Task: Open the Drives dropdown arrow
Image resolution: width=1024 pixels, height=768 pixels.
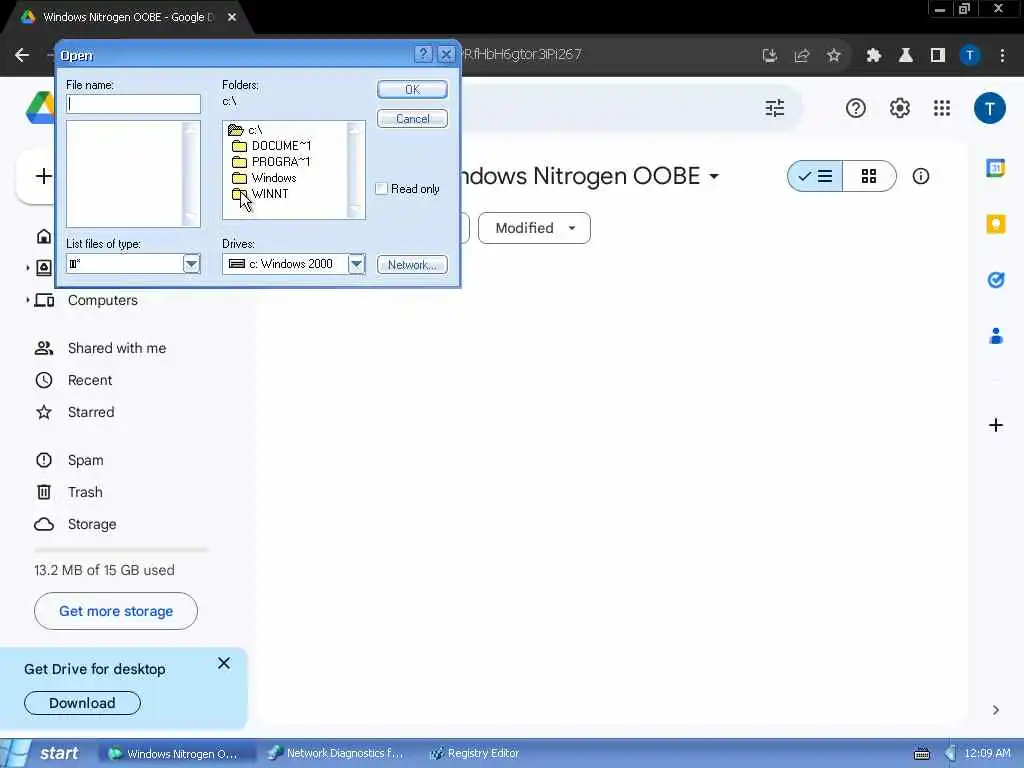Action: [357, 264]
